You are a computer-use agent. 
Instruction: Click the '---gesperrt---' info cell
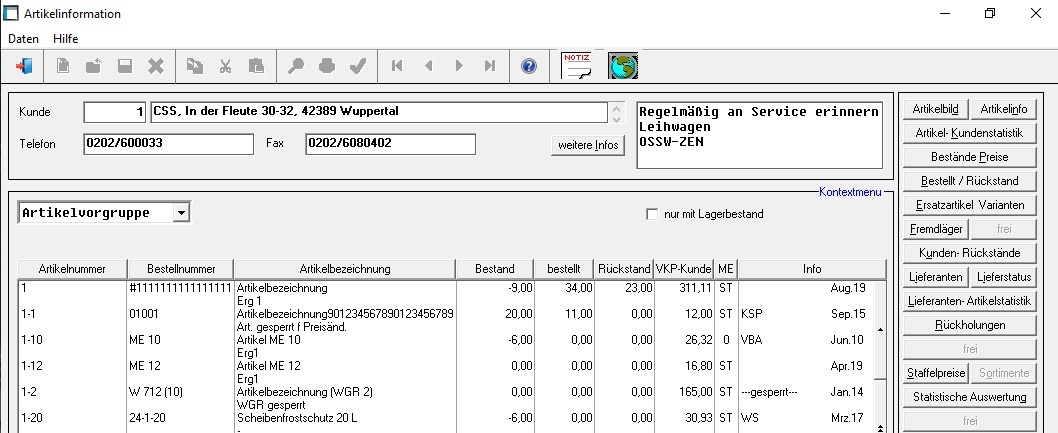click(769, 392)
